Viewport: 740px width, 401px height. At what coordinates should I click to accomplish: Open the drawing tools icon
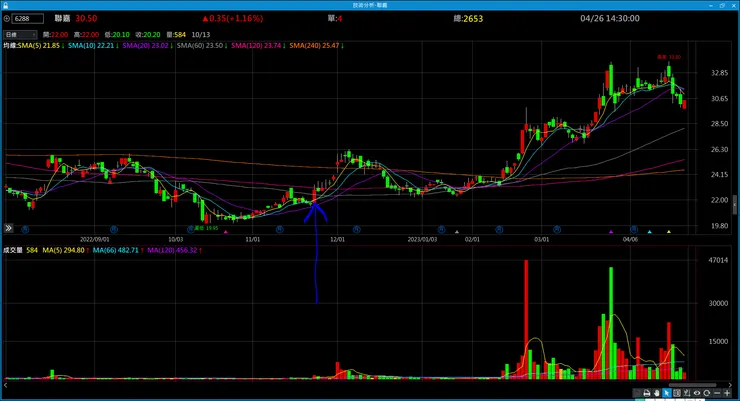pos(687,393)
